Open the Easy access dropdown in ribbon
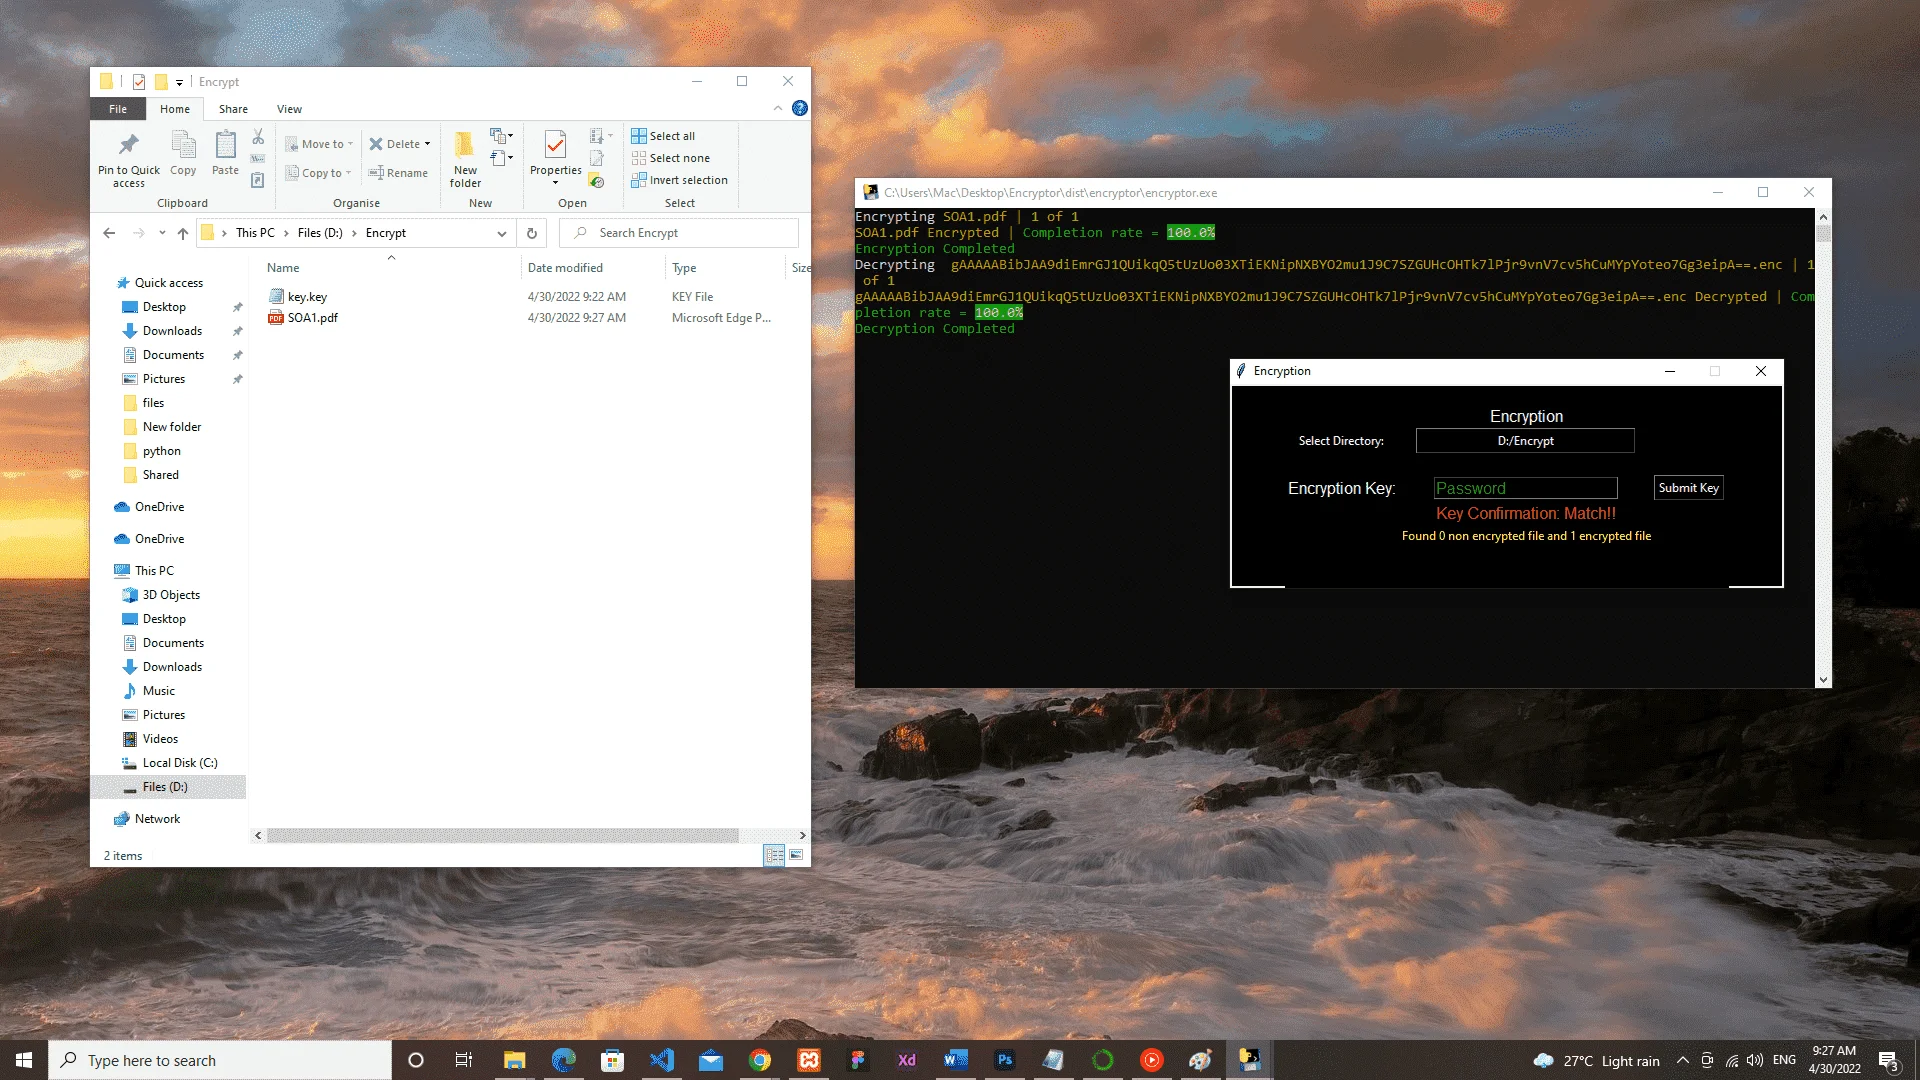 [x=502, y=158]
